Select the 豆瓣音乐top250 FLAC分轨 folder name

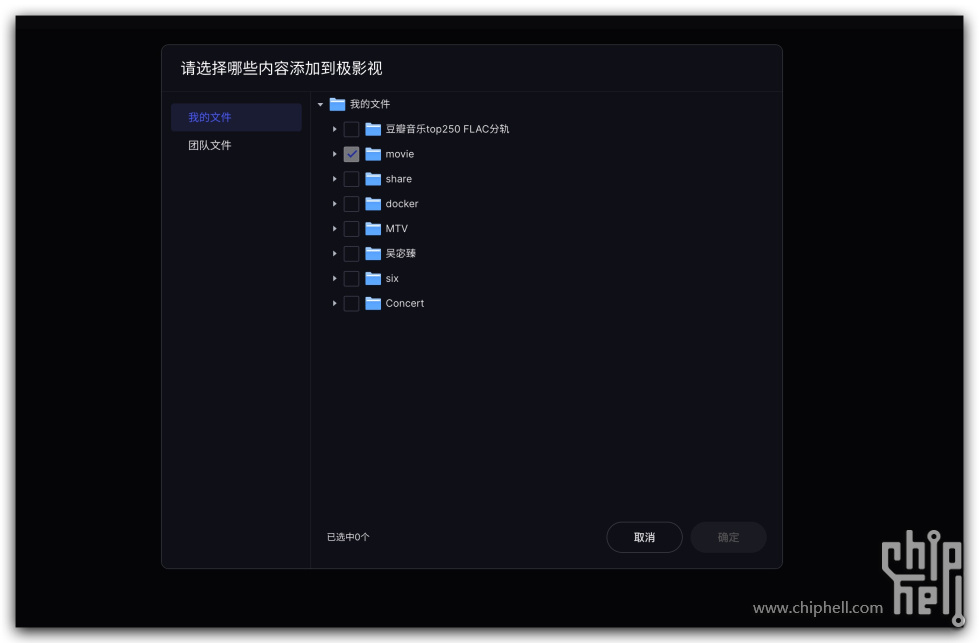(x=447, y=129)
